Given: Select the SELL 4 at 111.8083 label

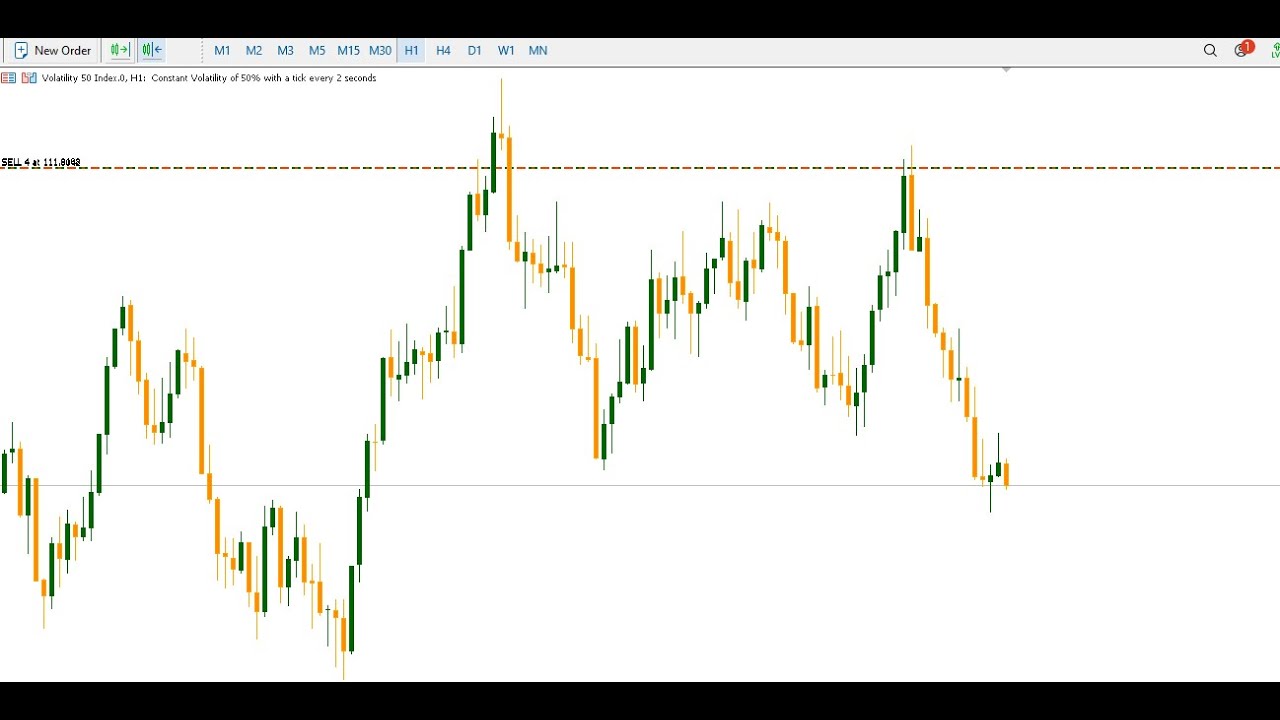Looking at the screenshot, I should click(x=41, y=162).
